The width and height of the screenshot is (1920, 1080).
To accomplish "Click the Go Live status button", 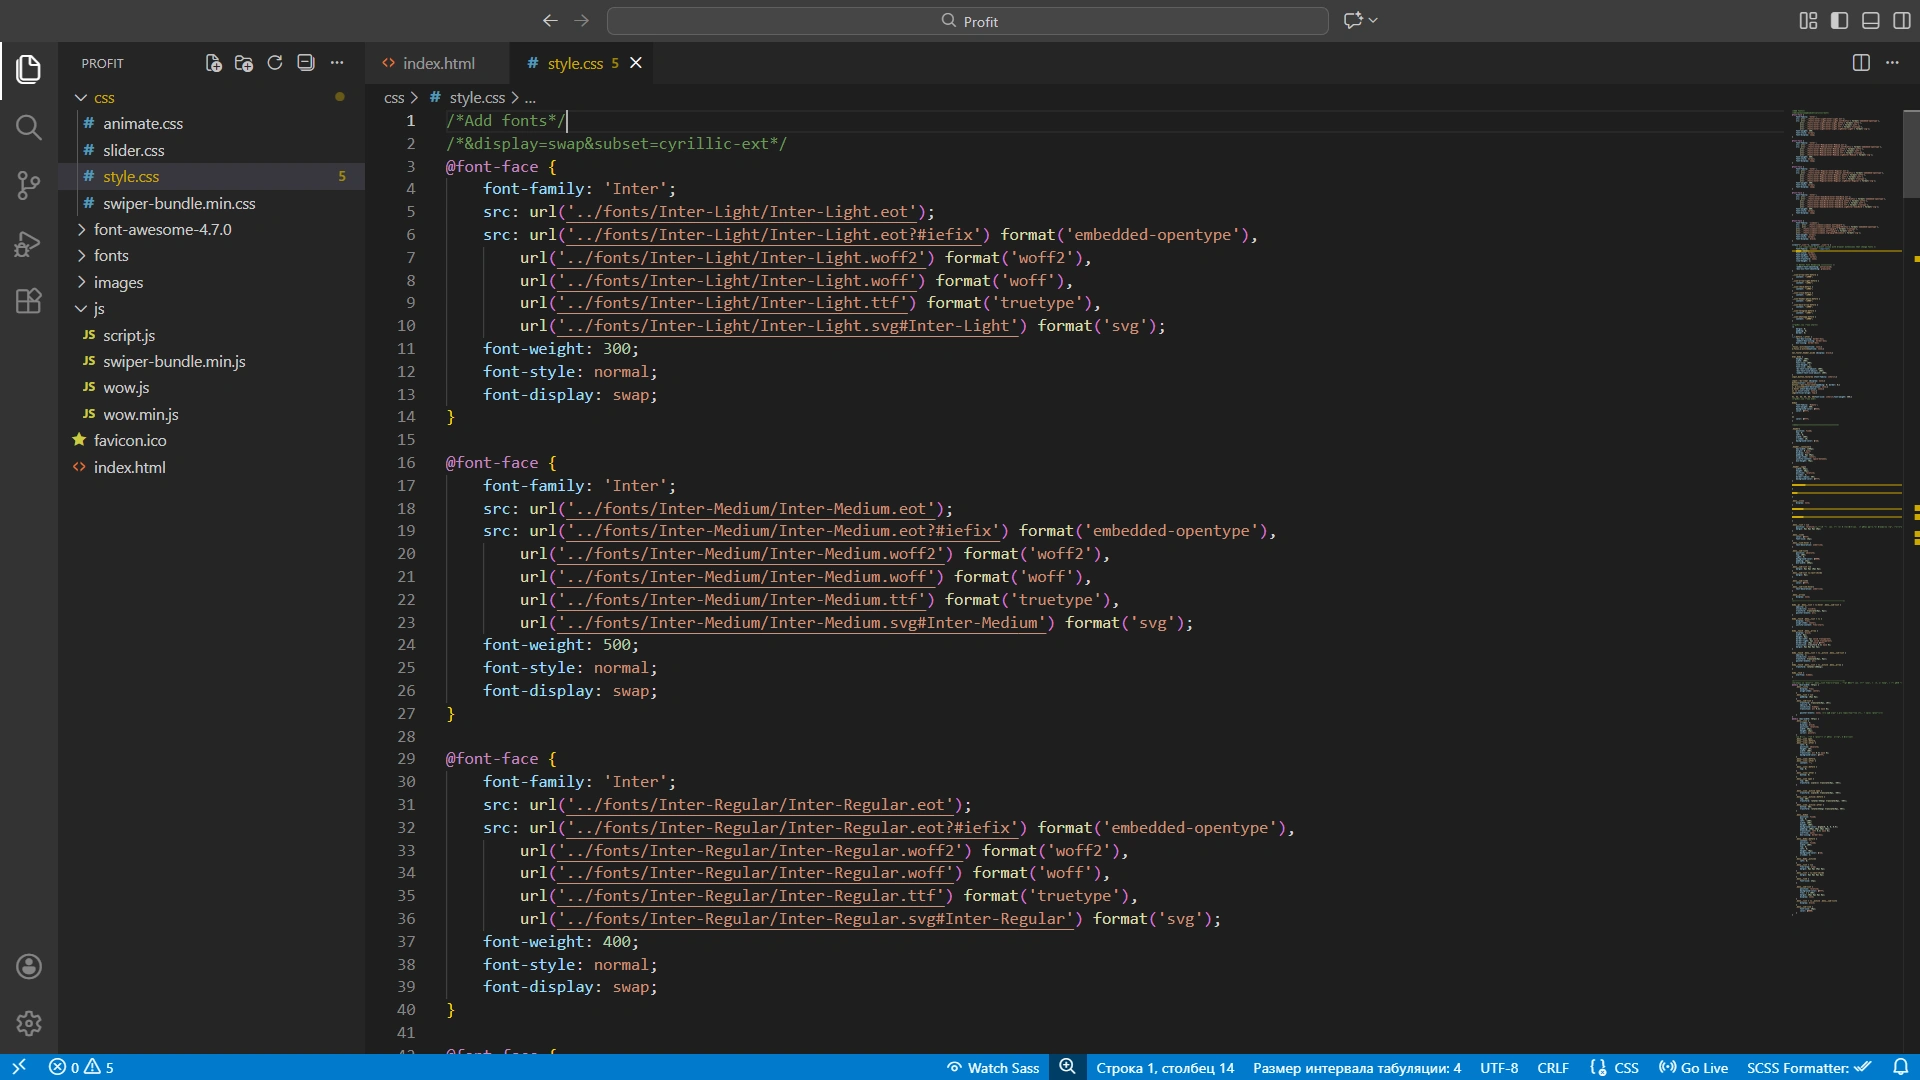I will (x=1694, y=1068).
